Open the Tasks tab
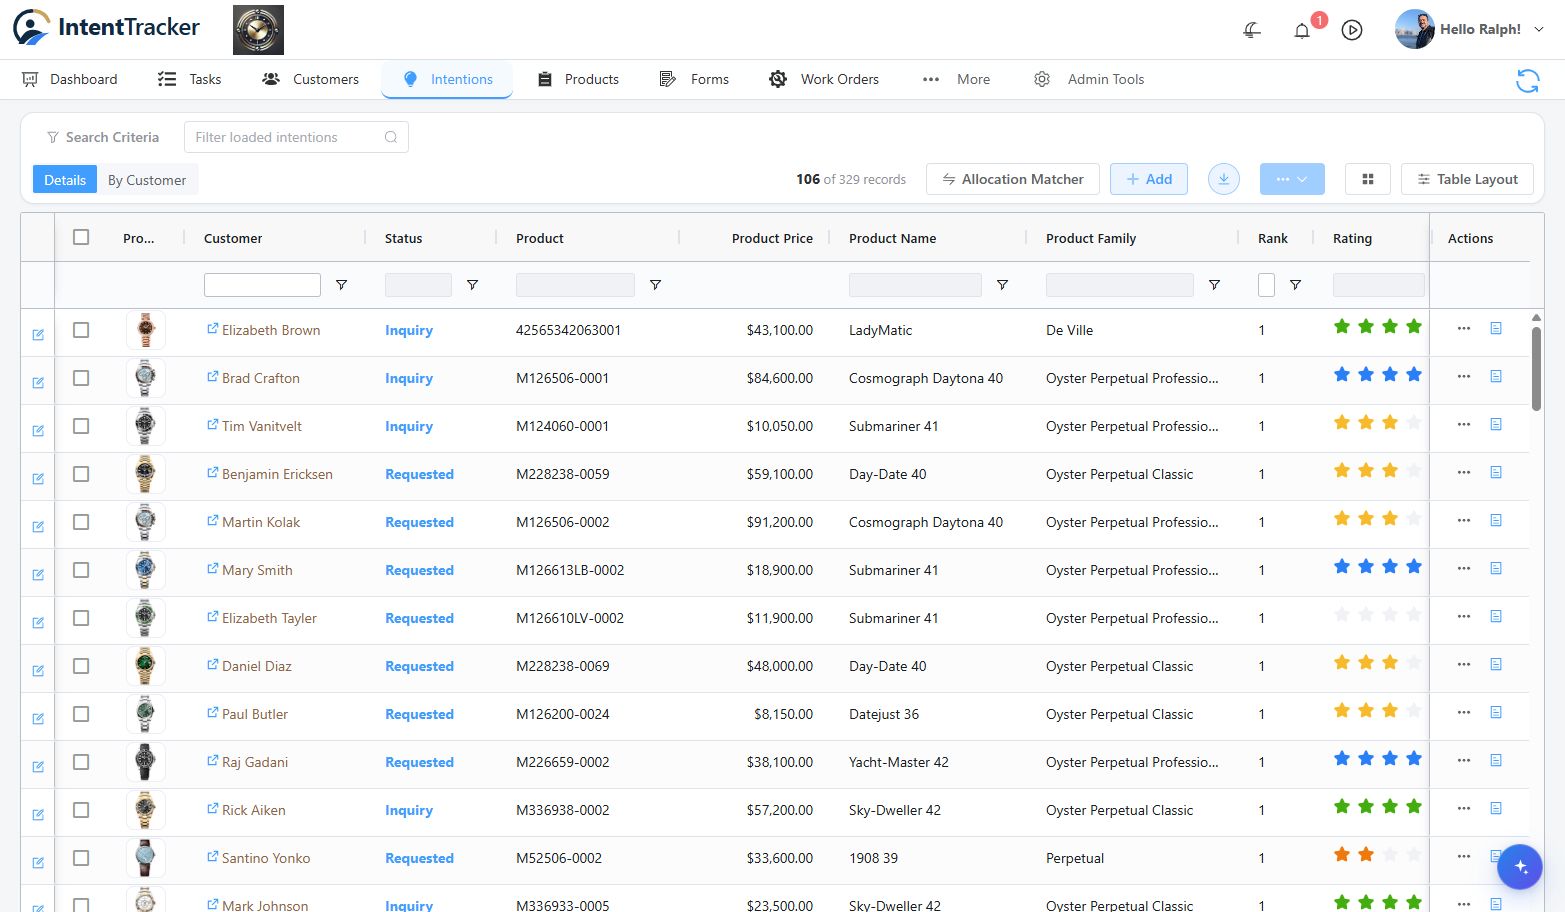 pos(189,79)
